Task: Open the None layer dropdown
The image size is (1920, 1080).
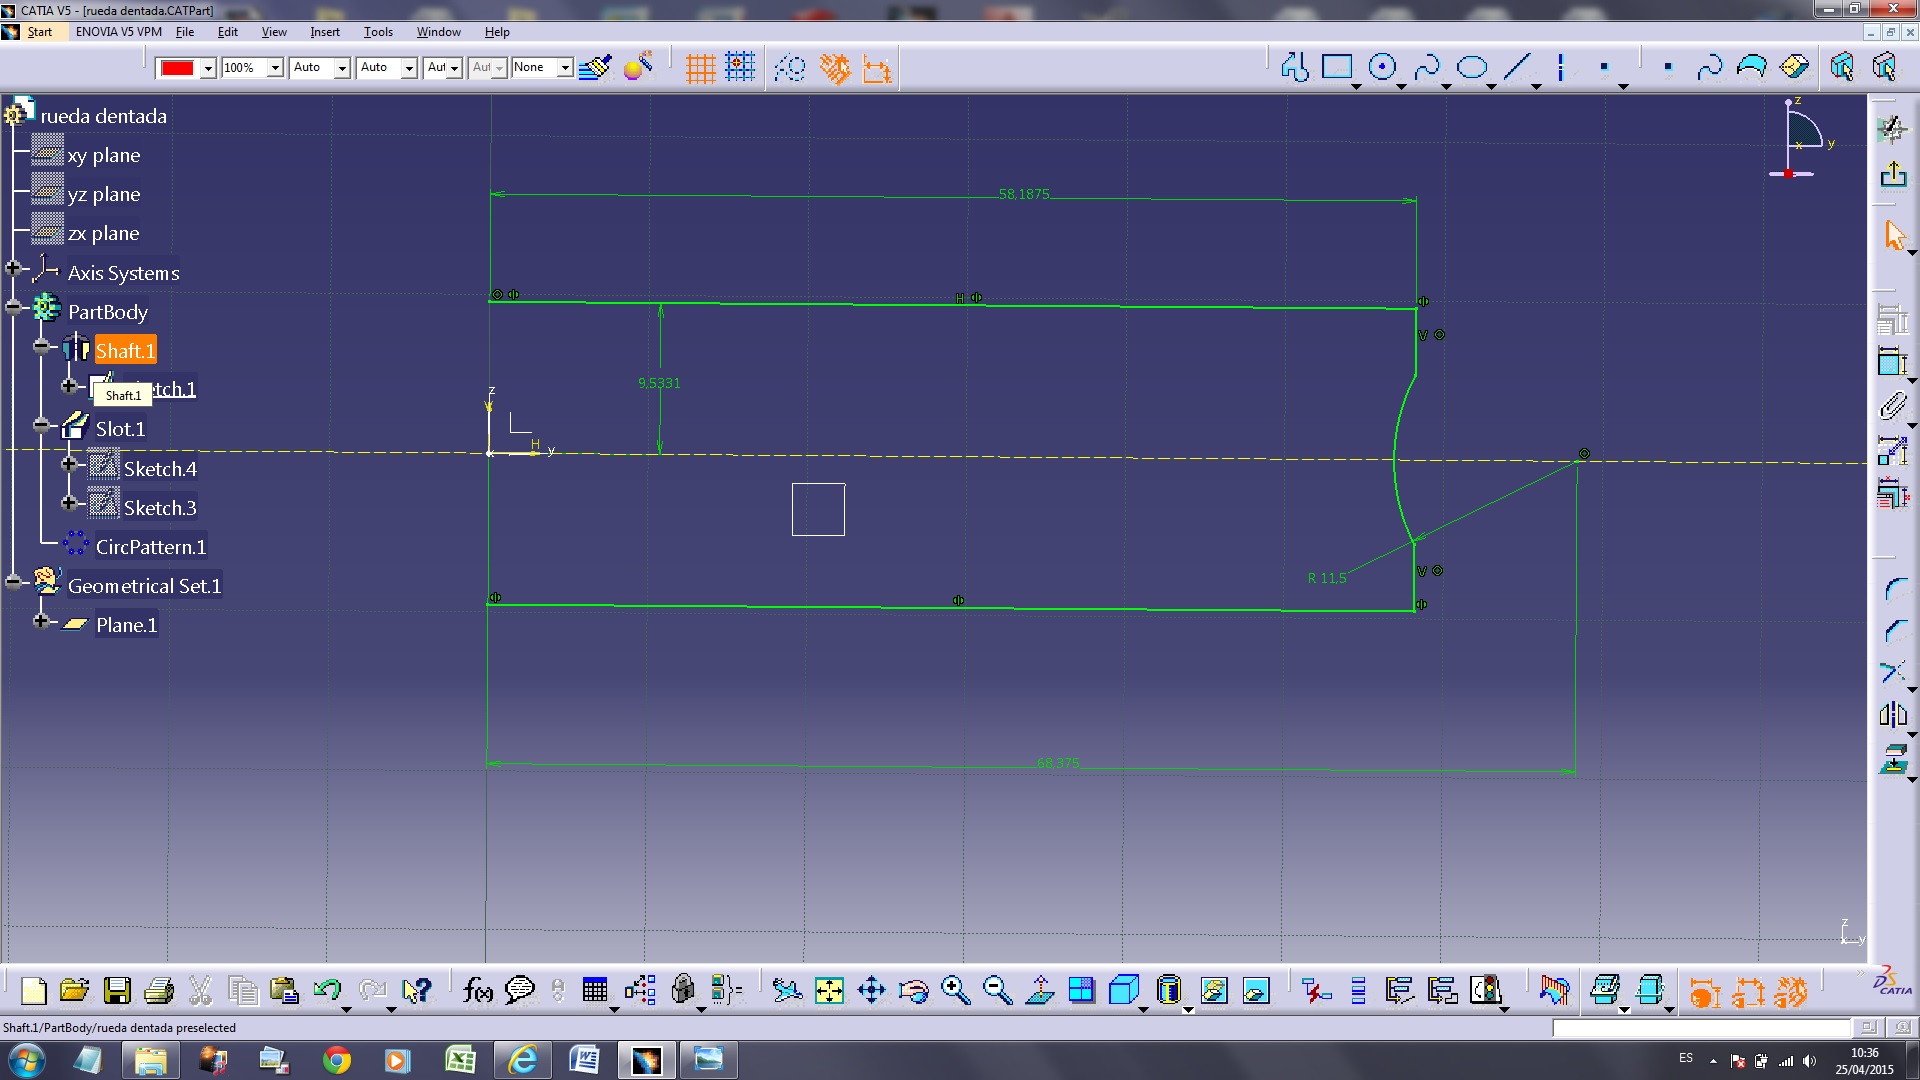Action: (565, 68)
